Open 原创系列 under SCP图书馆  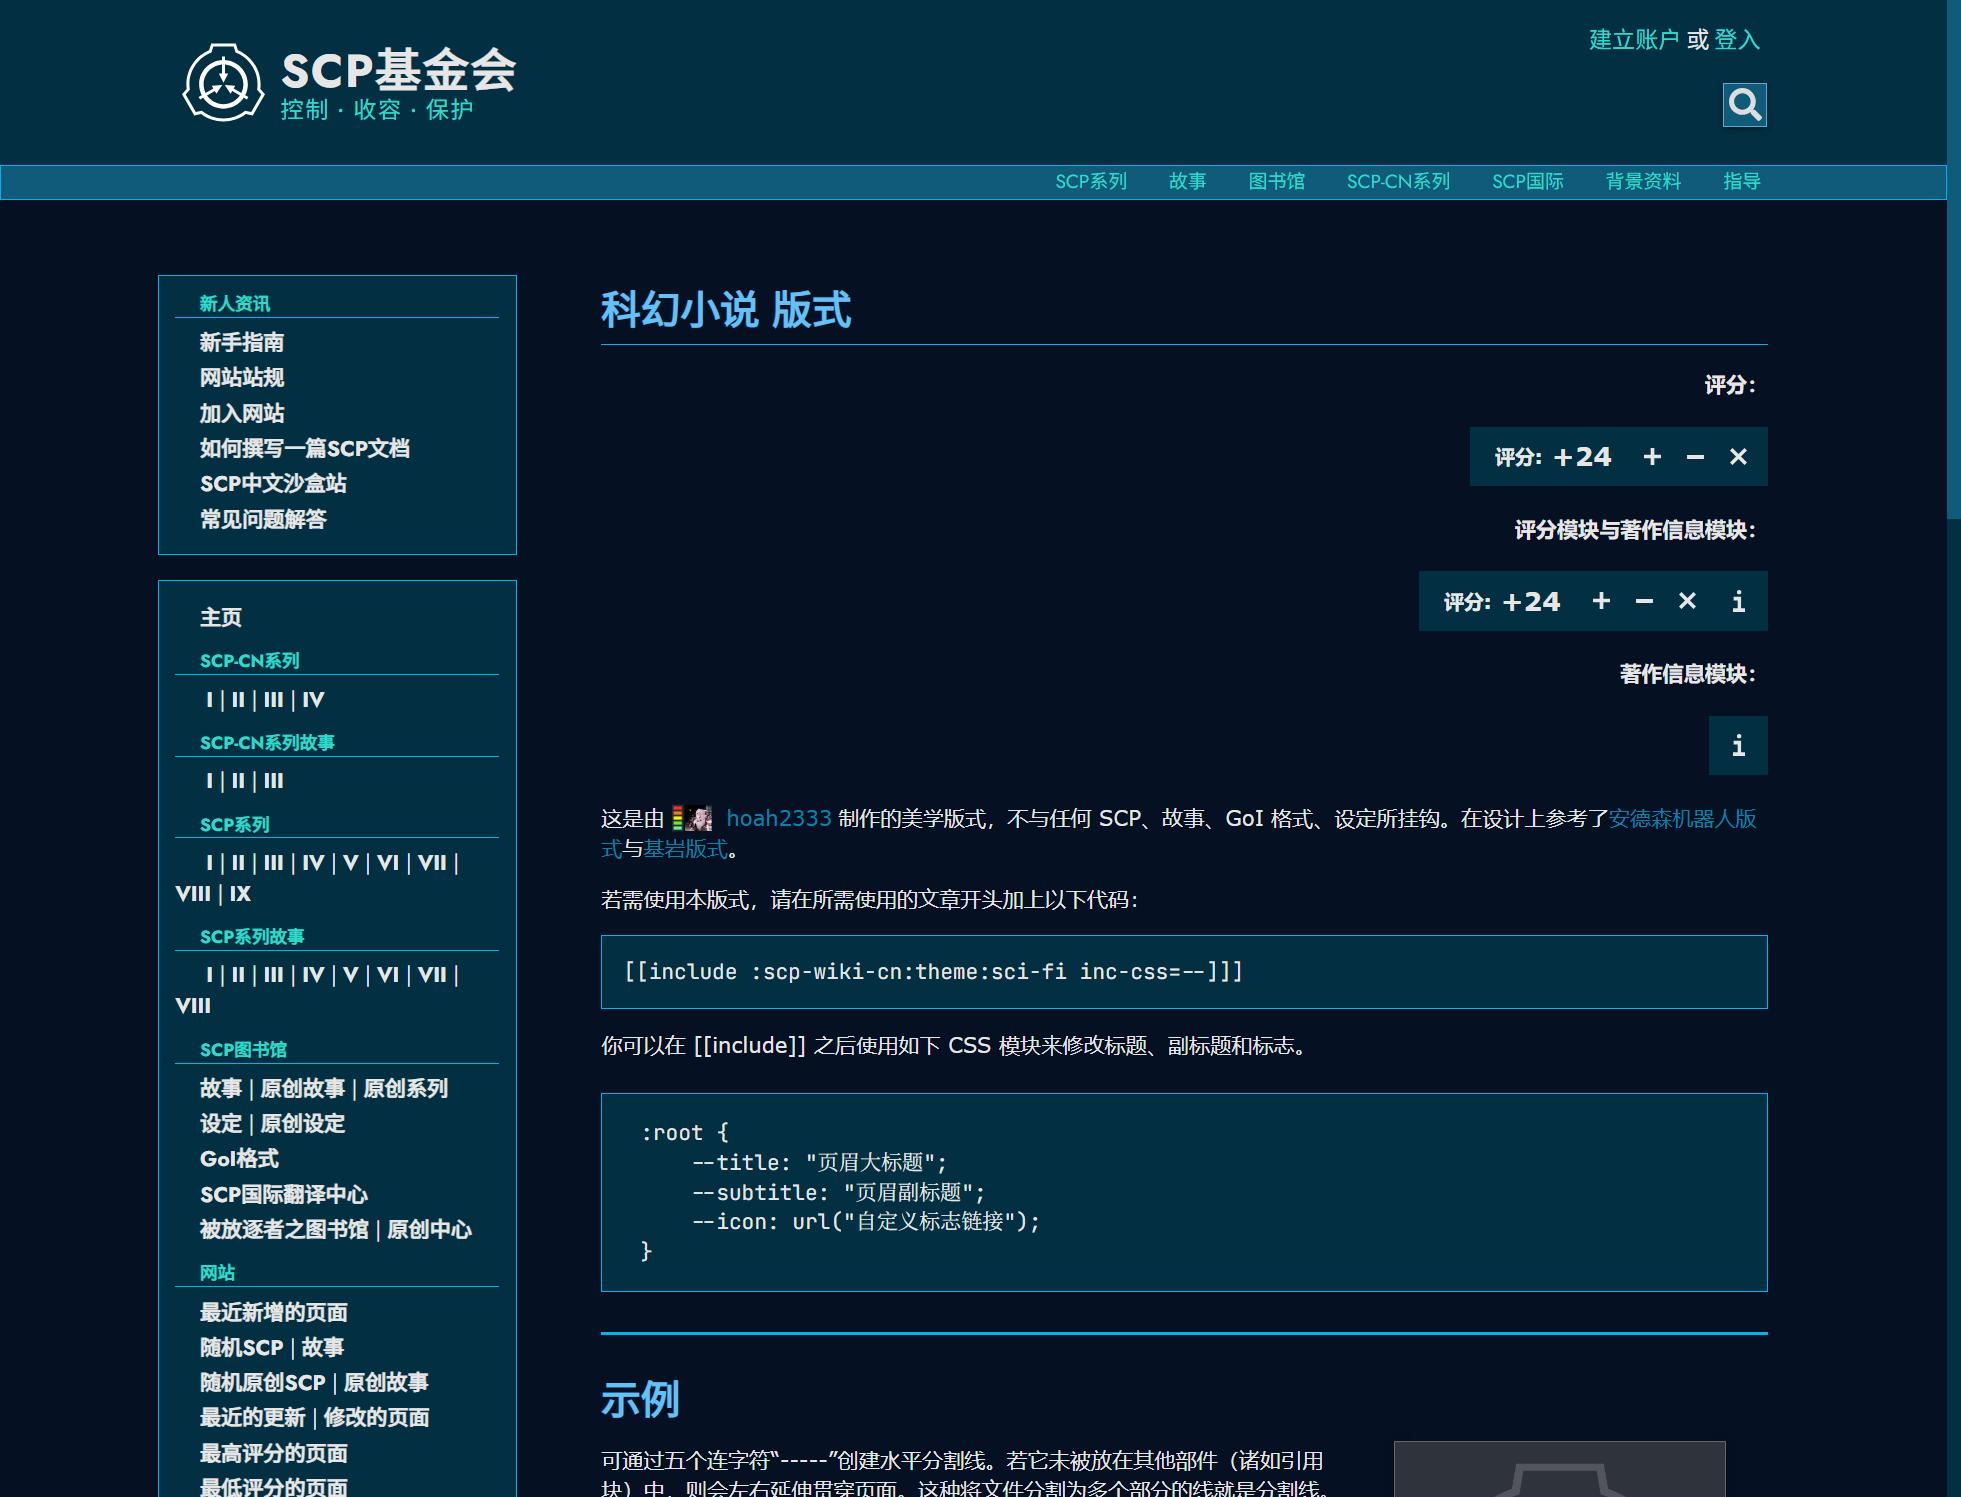pyautogui.click(x=405, y=1089)
